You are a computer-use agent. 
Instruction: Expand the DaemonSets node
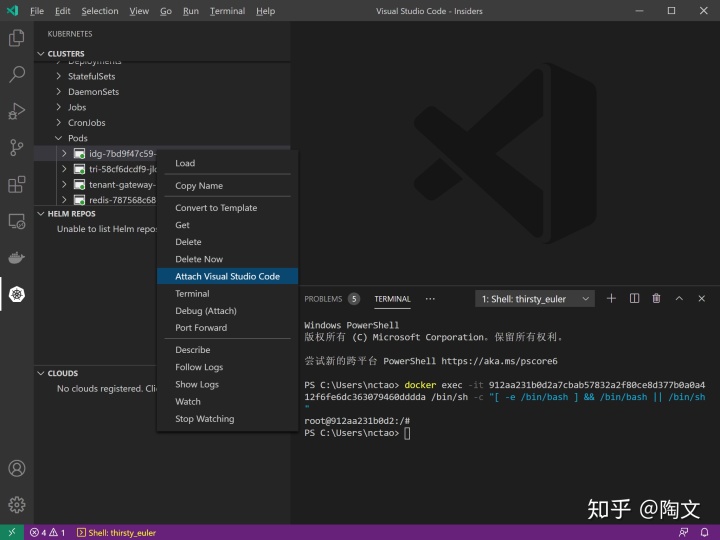pyautogui.click(x=58, y=91)
